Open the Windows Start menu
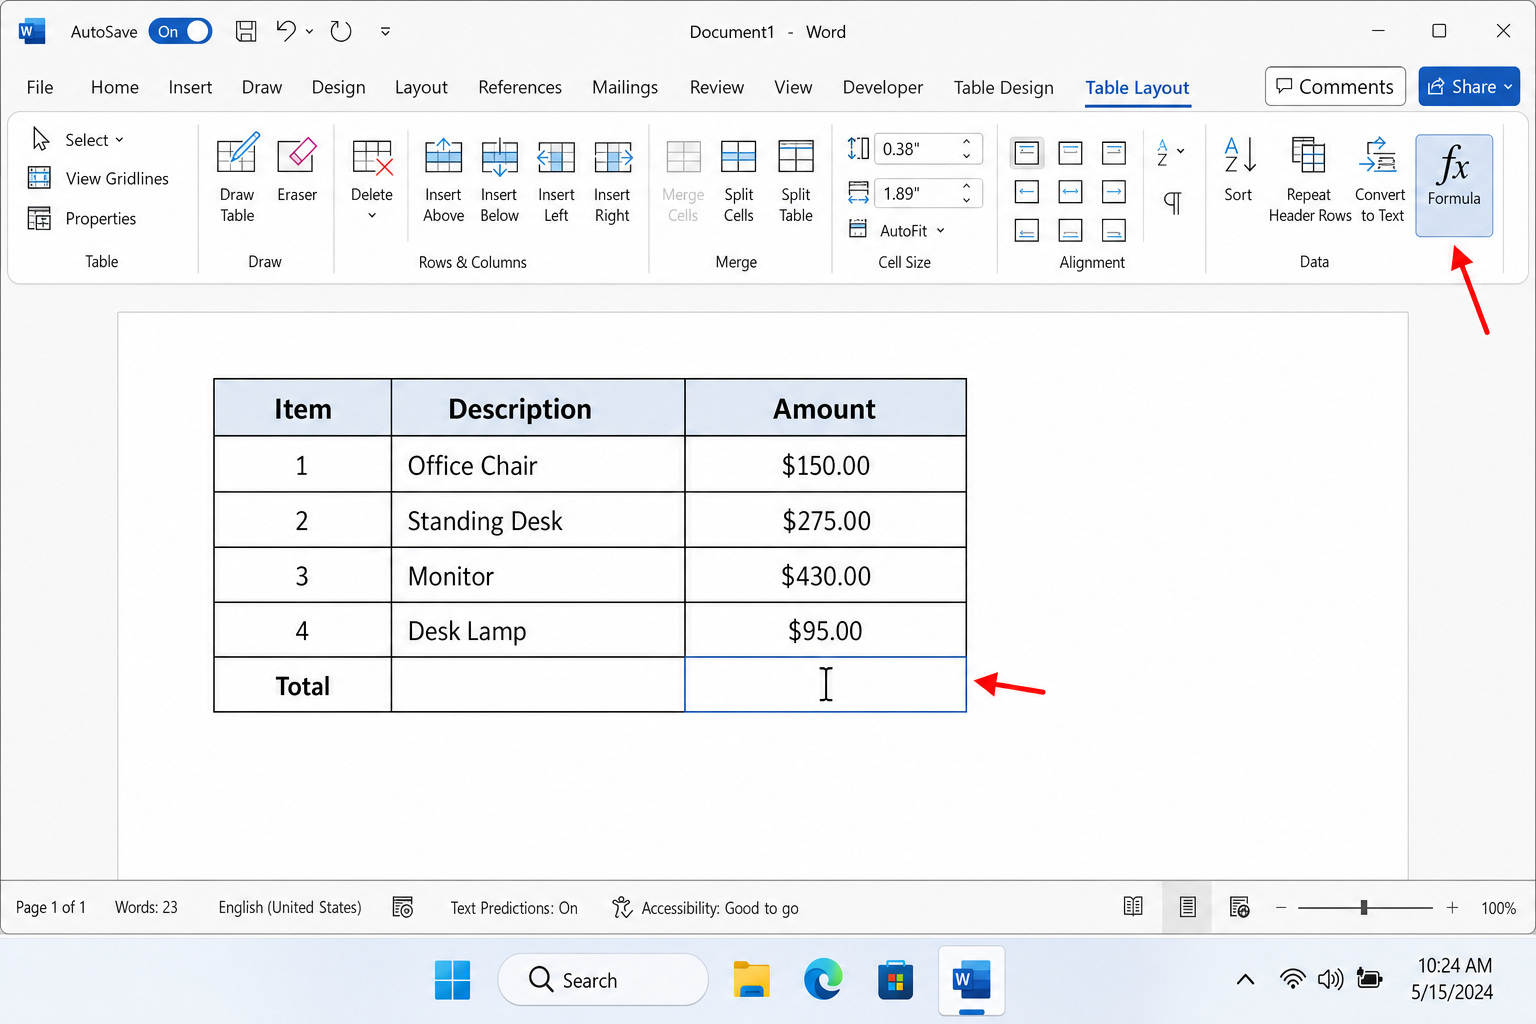This screenshot has height=1024, width=1536. tap(452, 980)
